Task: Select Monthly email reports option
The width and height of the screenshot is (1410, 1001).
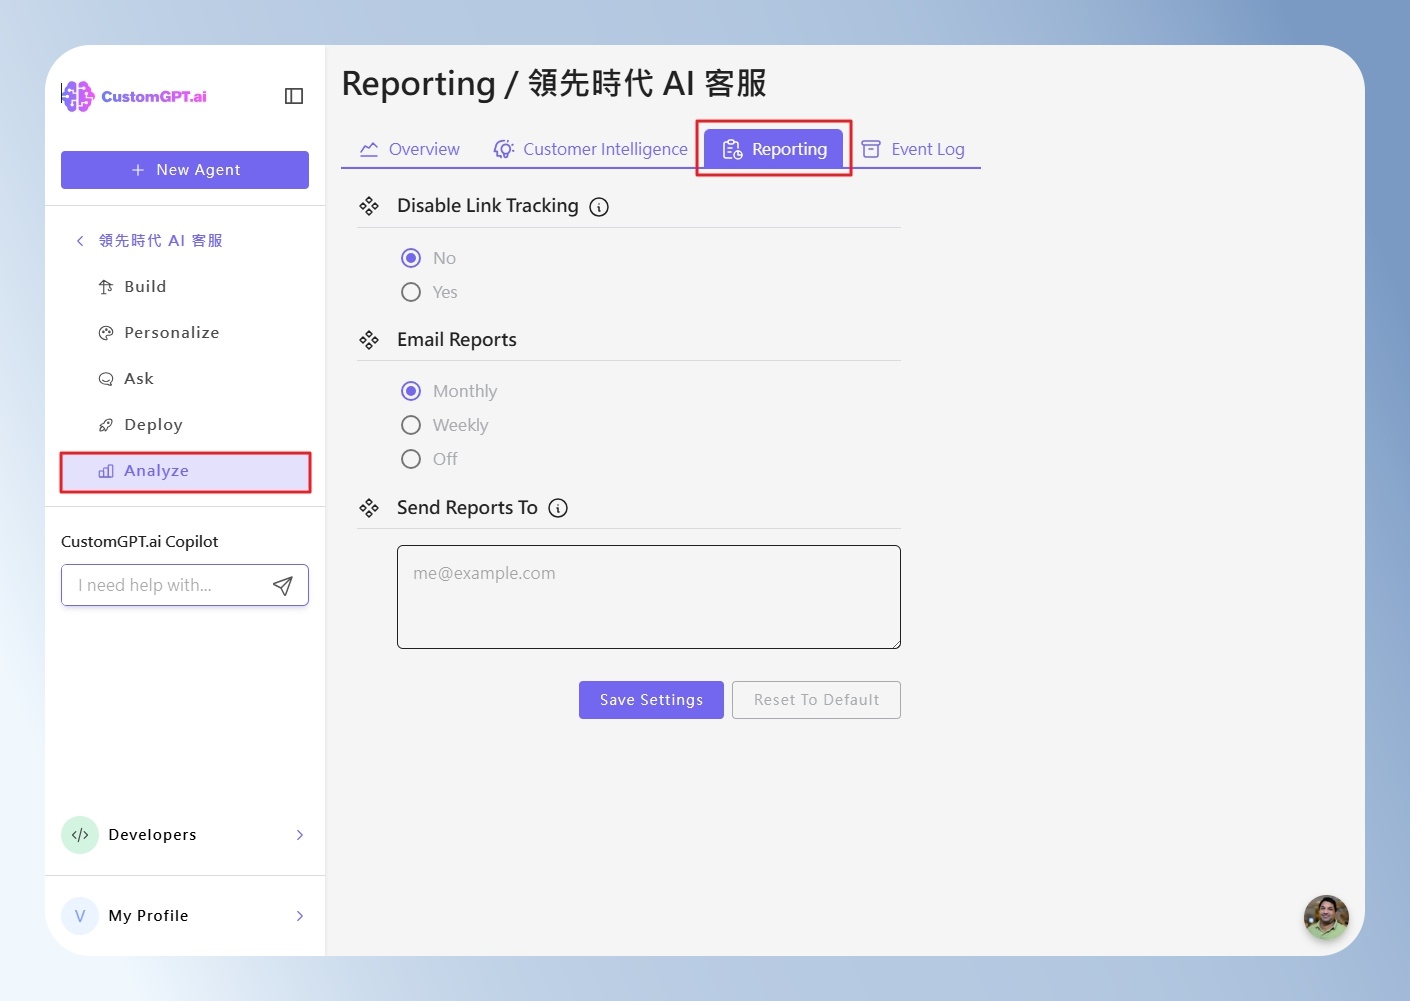Action: [x=411, y=391]
